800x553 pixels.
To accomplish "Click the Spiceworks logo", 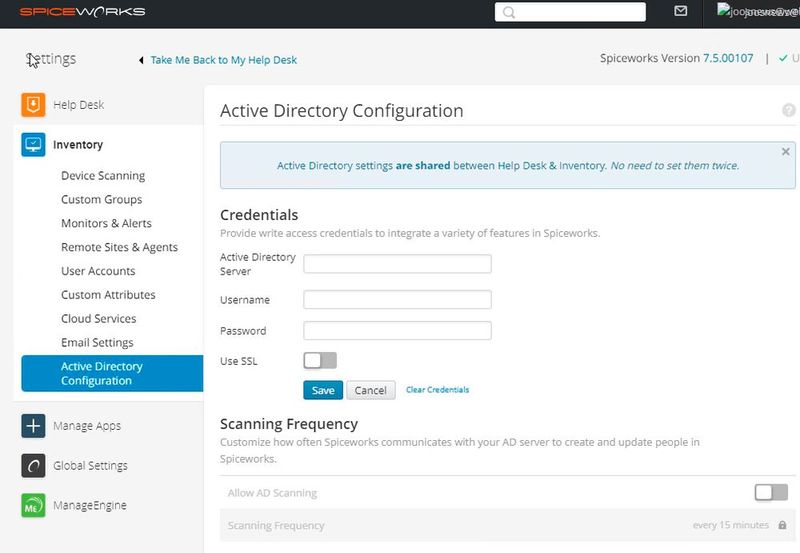I will tap(82, 11).
